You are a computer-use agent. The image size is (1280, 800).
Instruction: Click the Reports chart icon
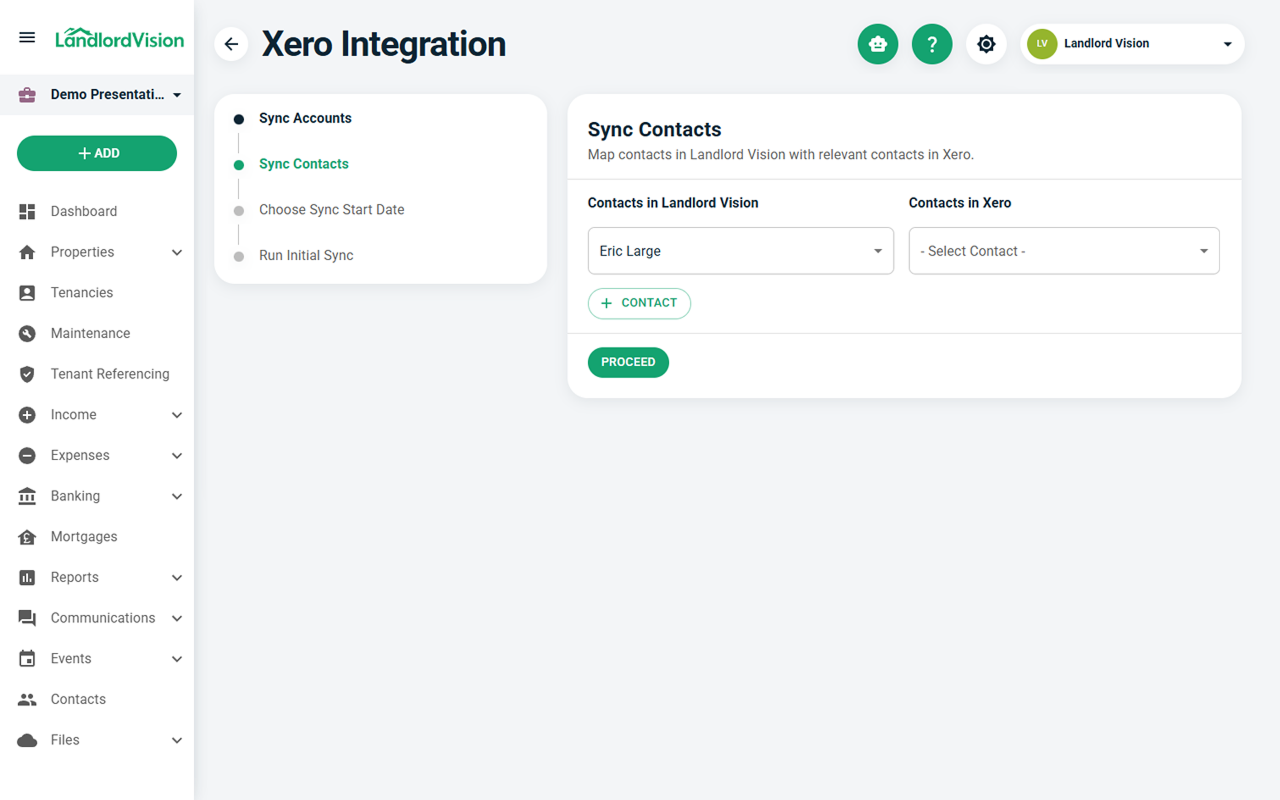(27, 577)
